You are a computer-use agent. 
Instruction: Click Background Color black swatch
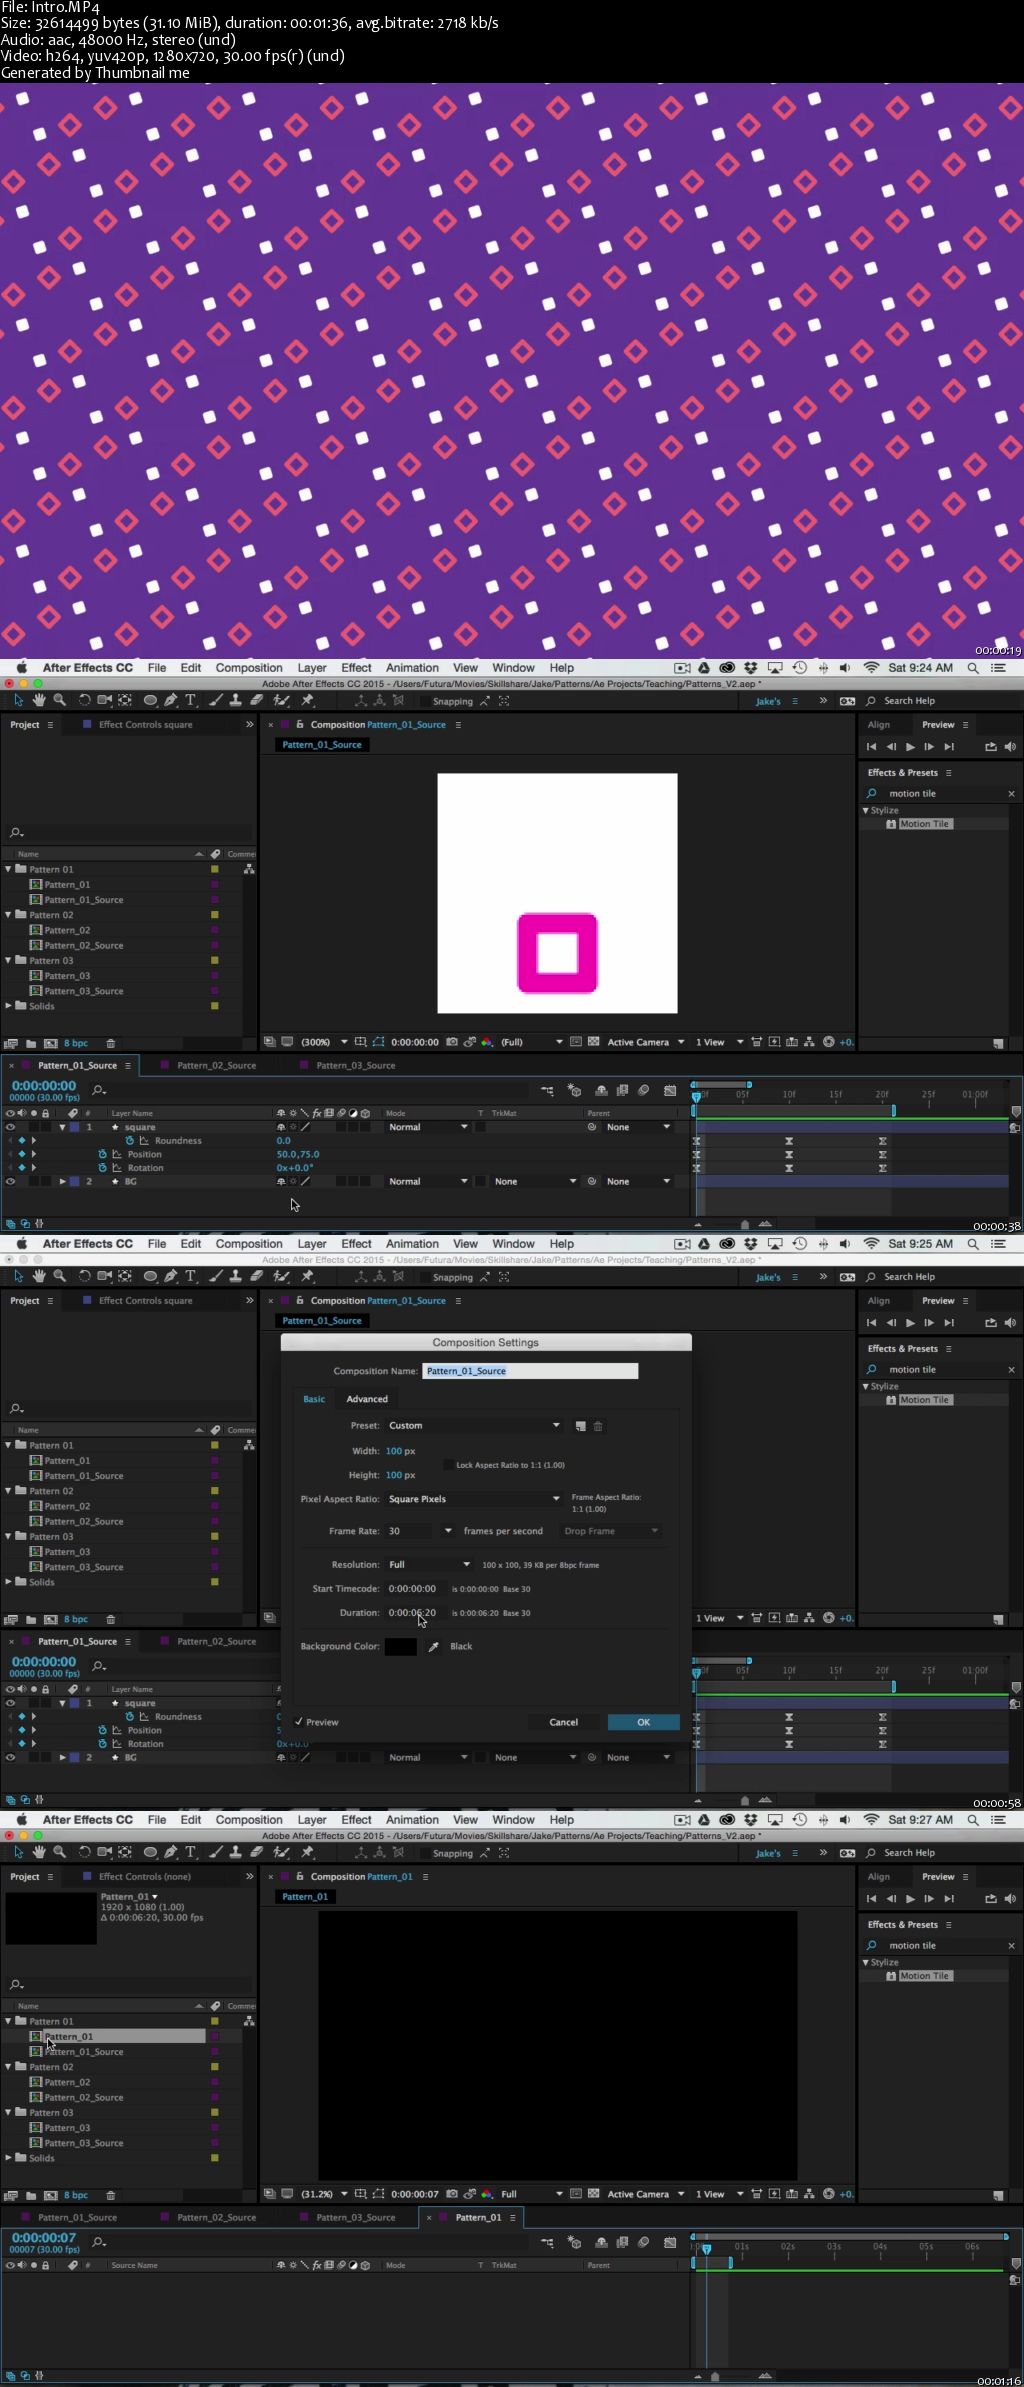400,1646
